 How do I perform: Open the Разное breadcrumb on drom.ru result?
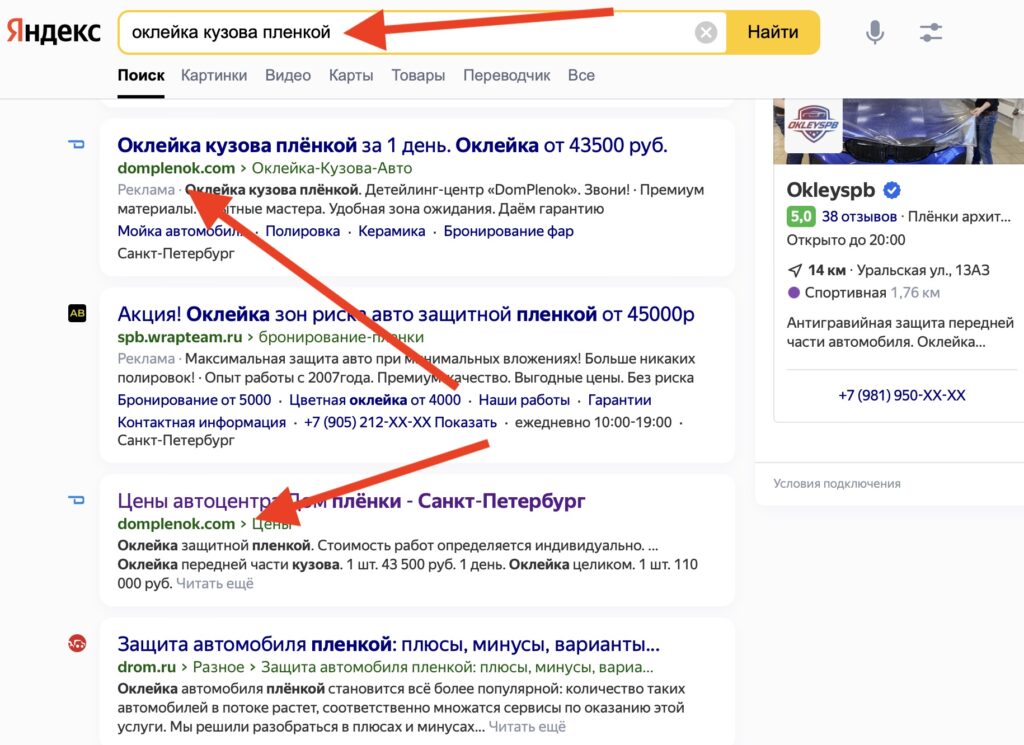click(218, 667)
